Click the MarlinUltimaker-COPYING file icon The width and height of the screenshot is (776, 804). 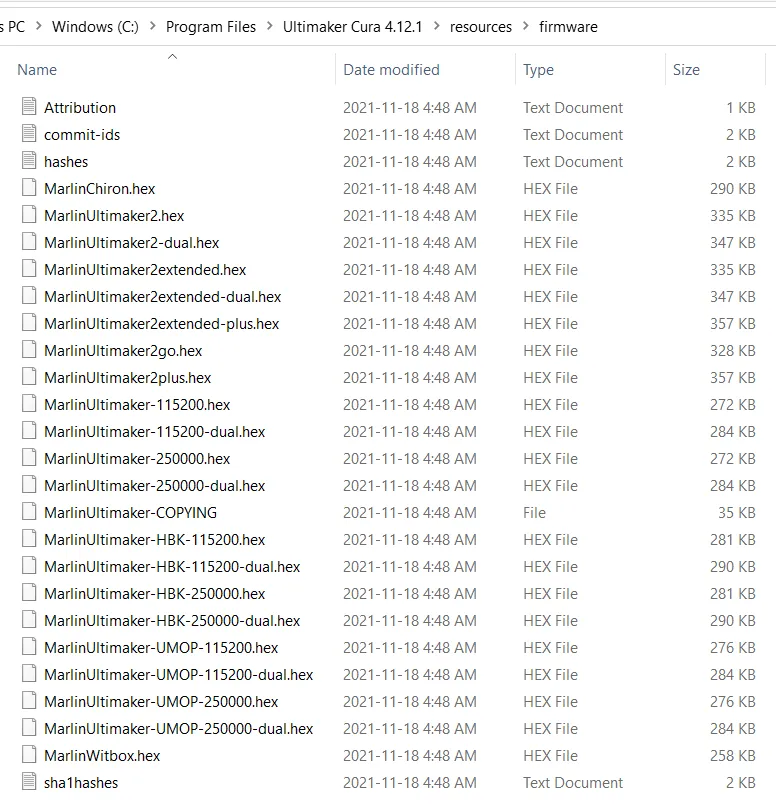29,512
